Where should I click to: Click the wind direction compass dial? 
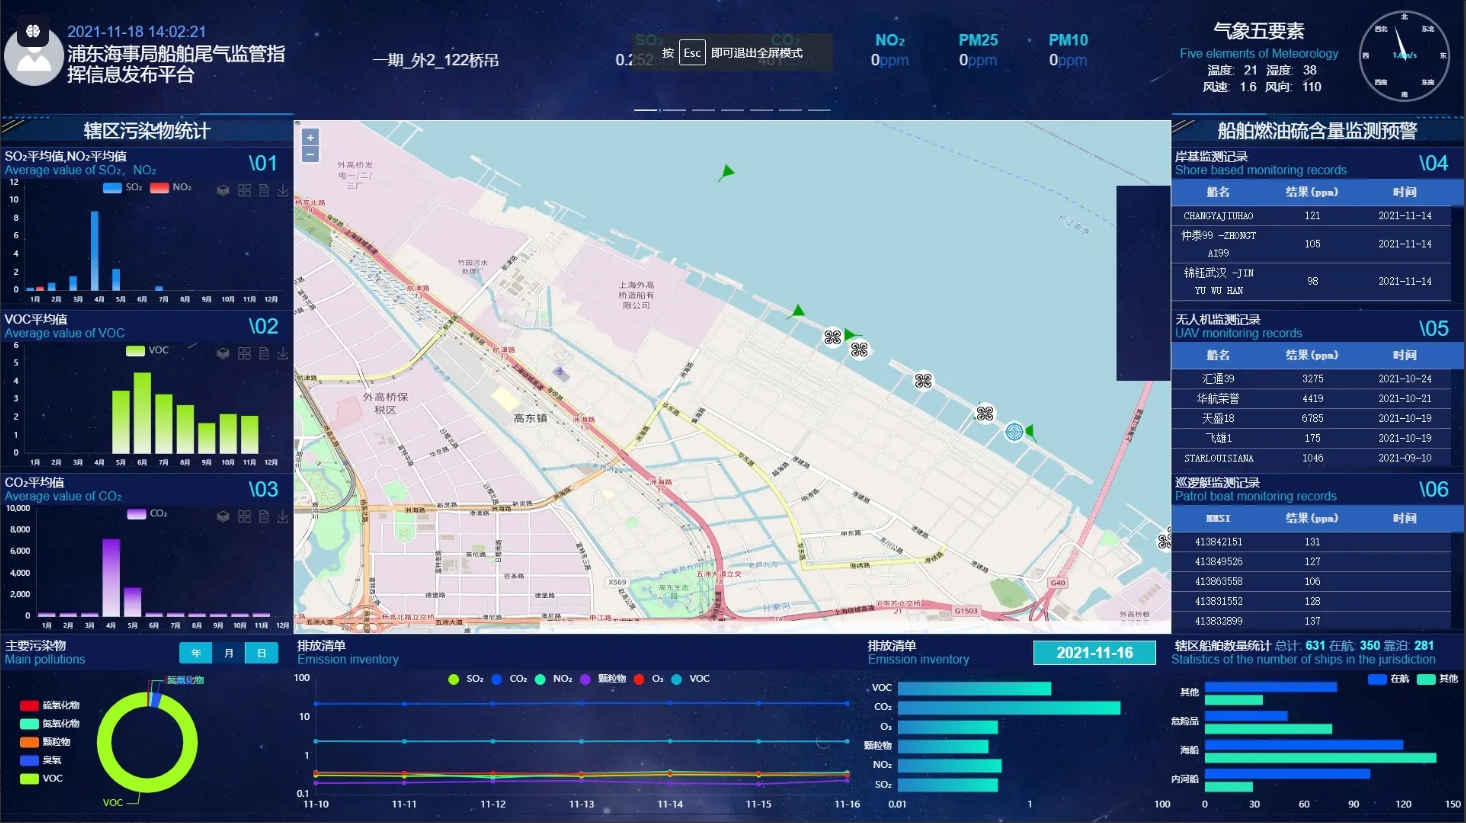coord(1404,56)
